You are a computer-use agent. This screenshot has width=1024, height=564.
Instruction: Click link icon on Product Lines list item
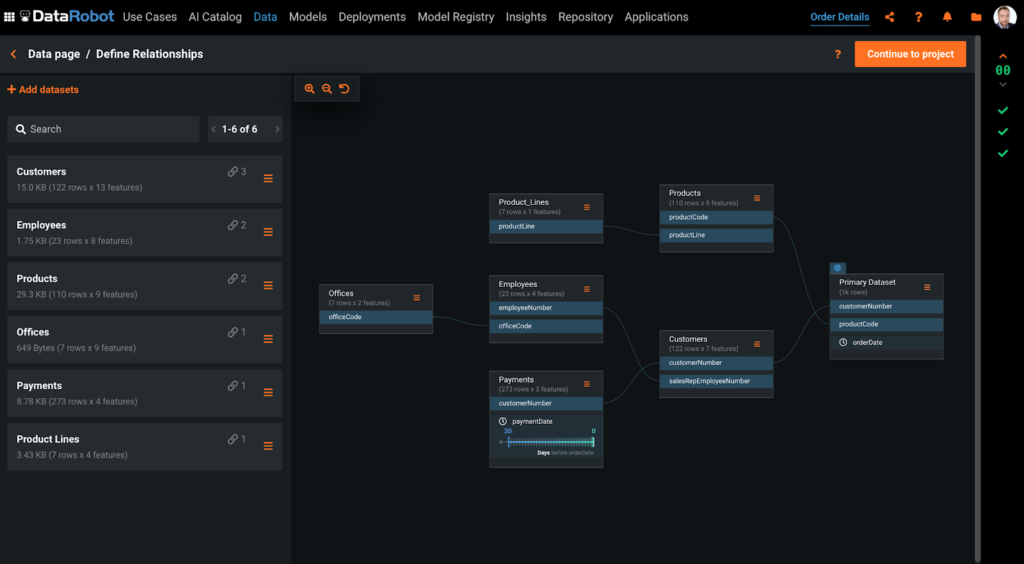coord(232,439)
